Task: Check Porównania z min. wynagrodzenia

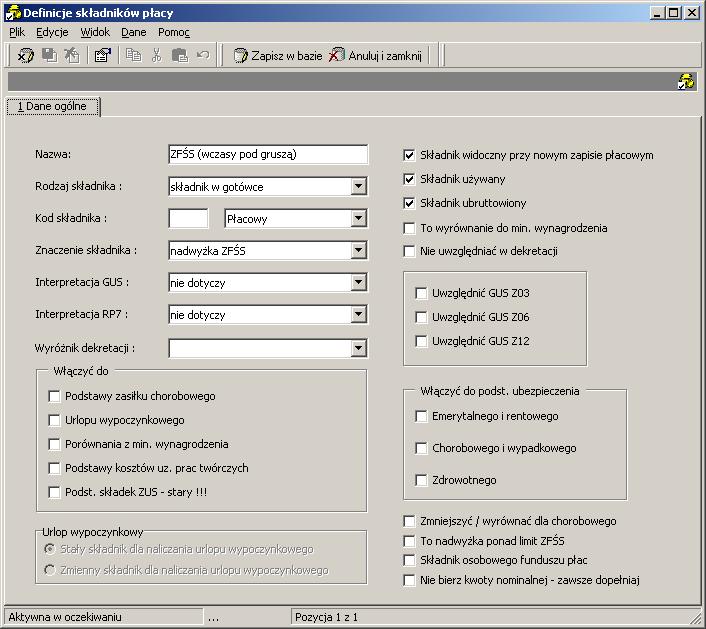Action: point(54,444)
